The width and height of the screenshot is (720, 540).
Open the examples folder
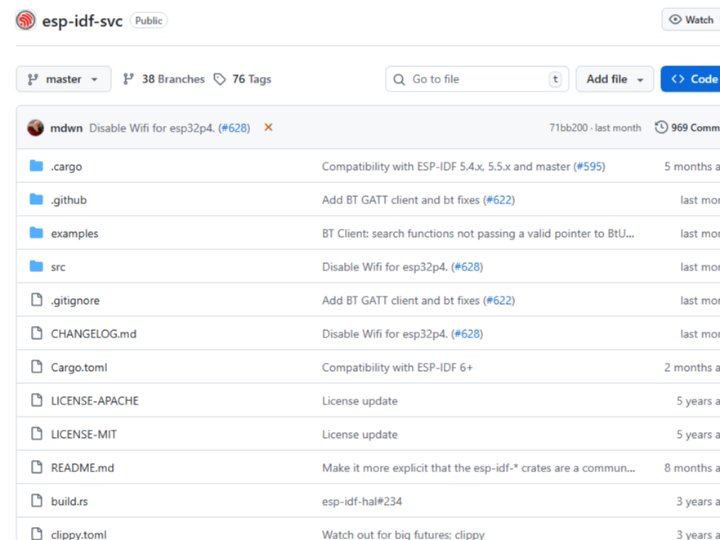pyautogui.click(x=75, y=234)
